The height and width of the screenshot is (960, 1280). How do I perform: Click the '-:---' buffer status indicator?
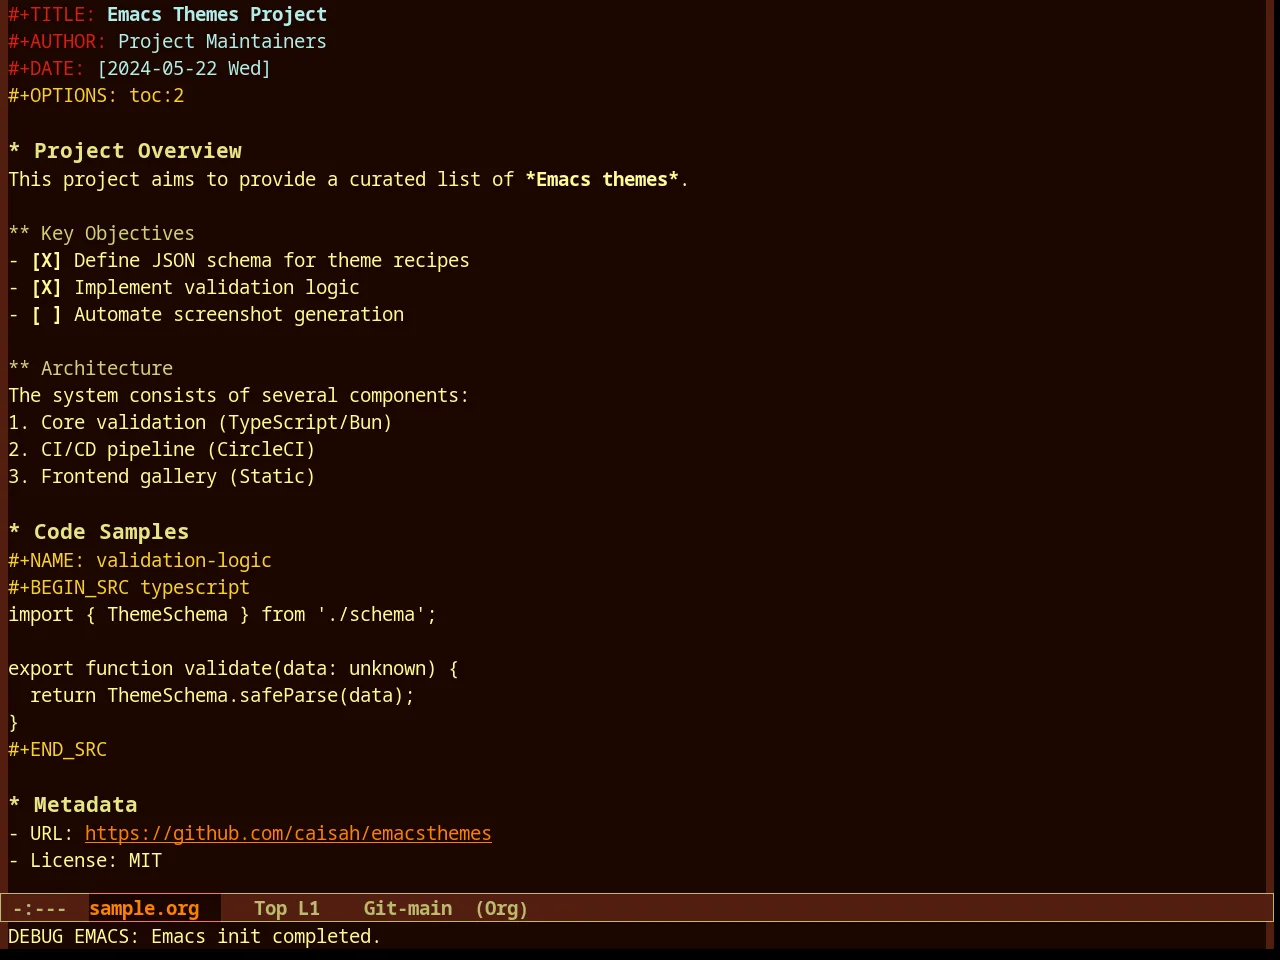coord(40,909)
